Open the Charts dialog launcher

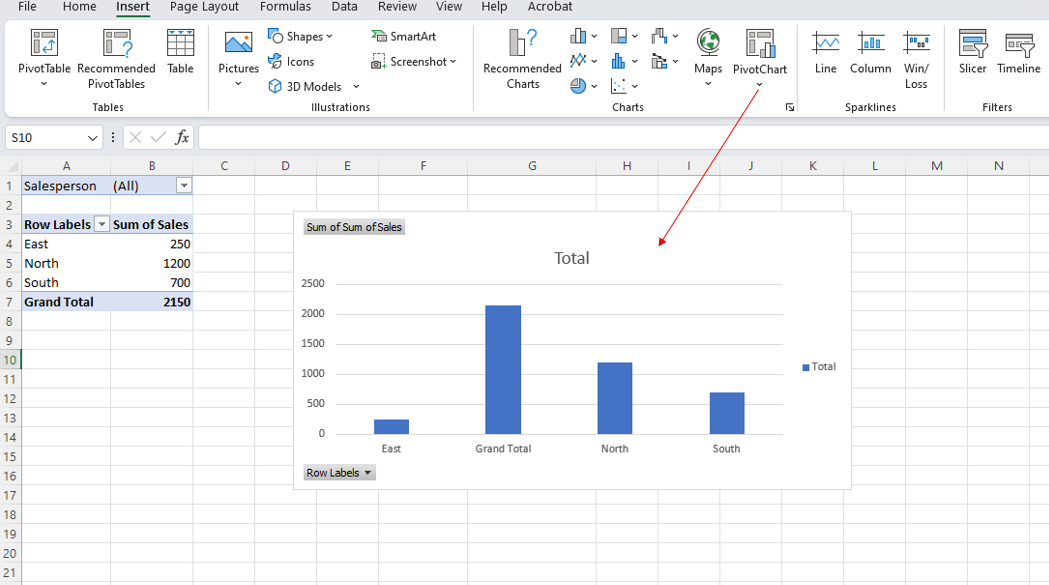[789, 107]
